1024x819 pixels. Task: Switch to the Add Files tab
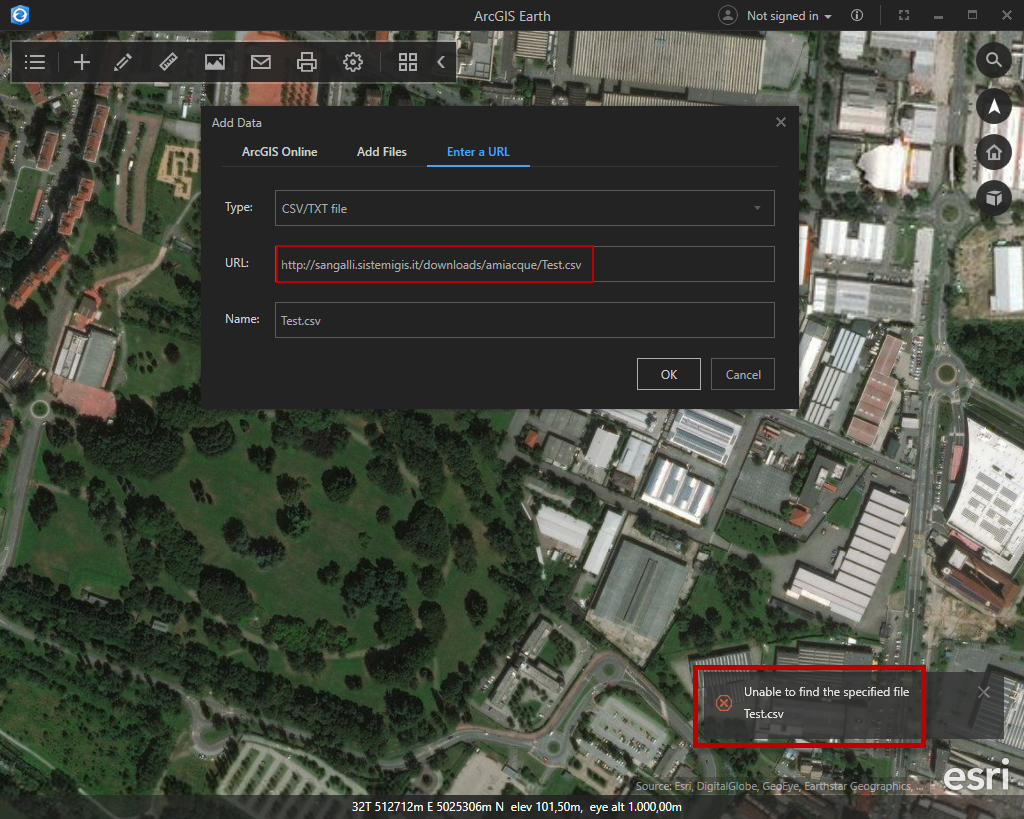pos(381,152)
